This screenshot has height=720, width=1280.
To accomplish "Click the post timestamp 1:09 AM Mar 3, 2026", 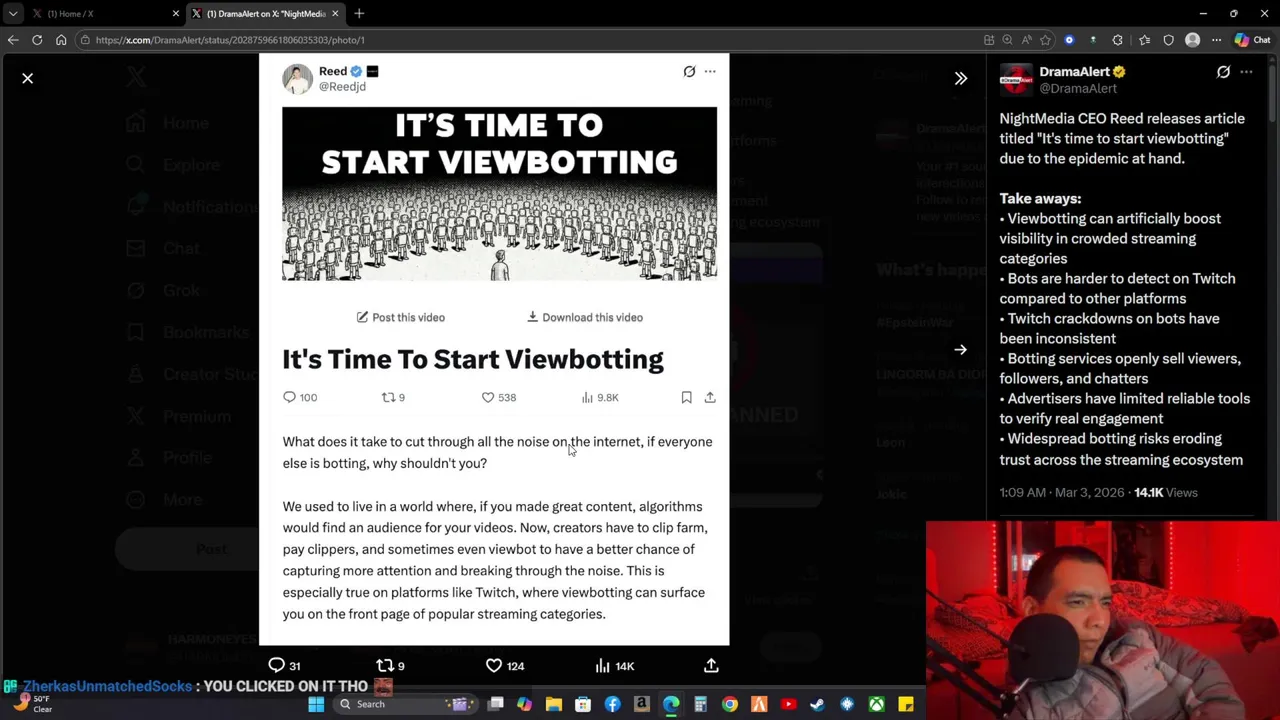I will coord(1061,492).
